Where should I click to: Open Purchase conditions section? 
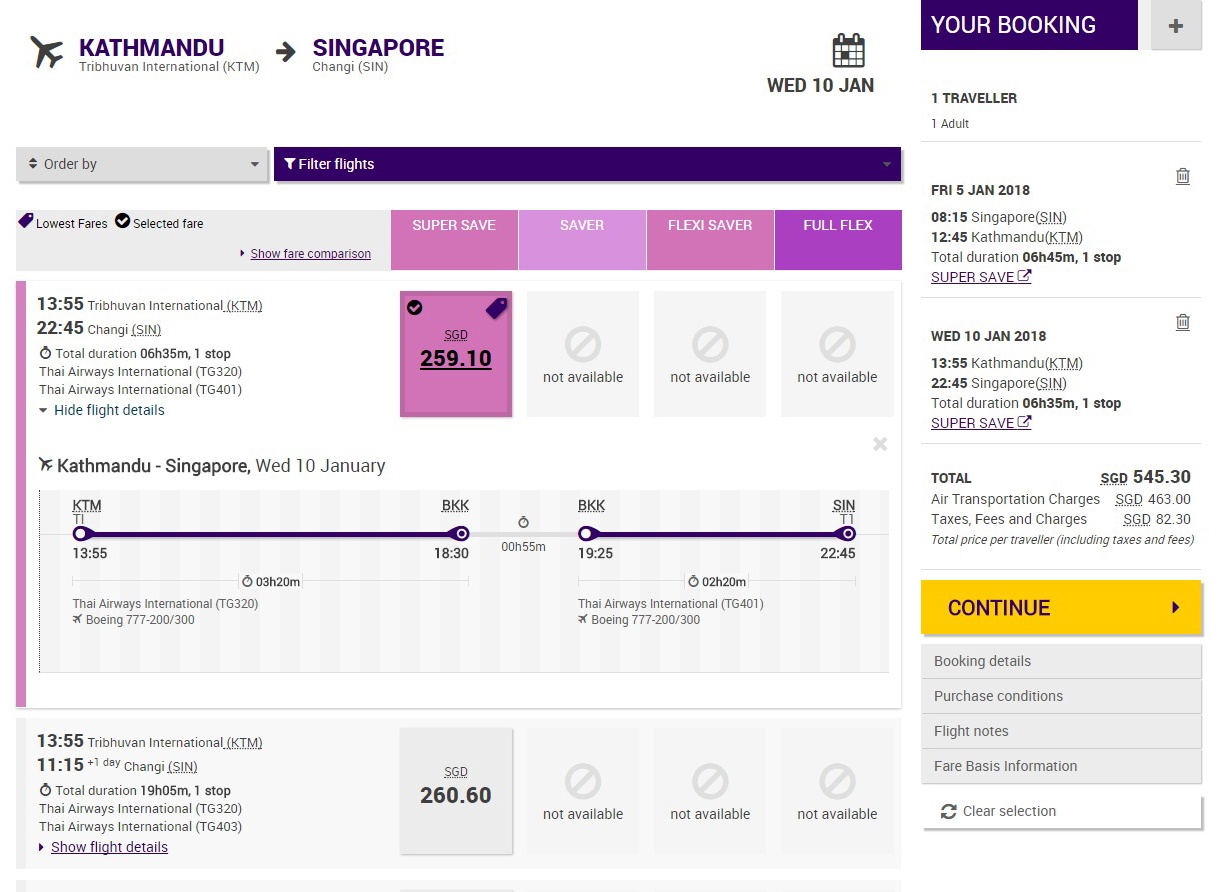pos(1061,696)
